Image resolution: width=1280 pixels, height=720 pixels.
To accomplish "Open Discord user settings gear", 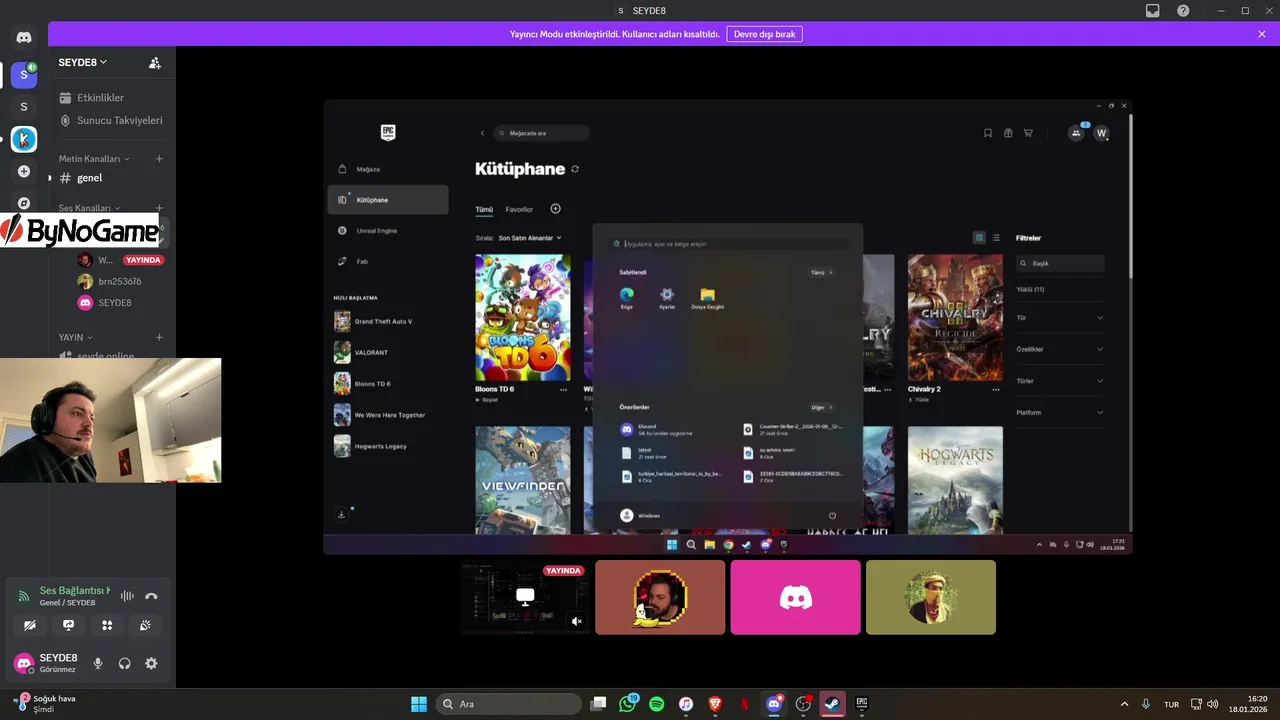I will (151, 663).
